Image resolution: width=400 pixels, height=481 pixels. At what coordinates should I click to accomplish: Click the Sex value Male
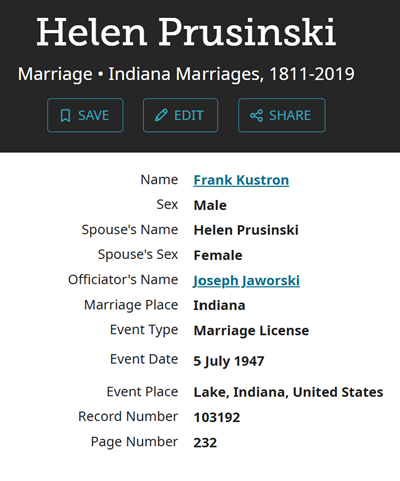210,205
